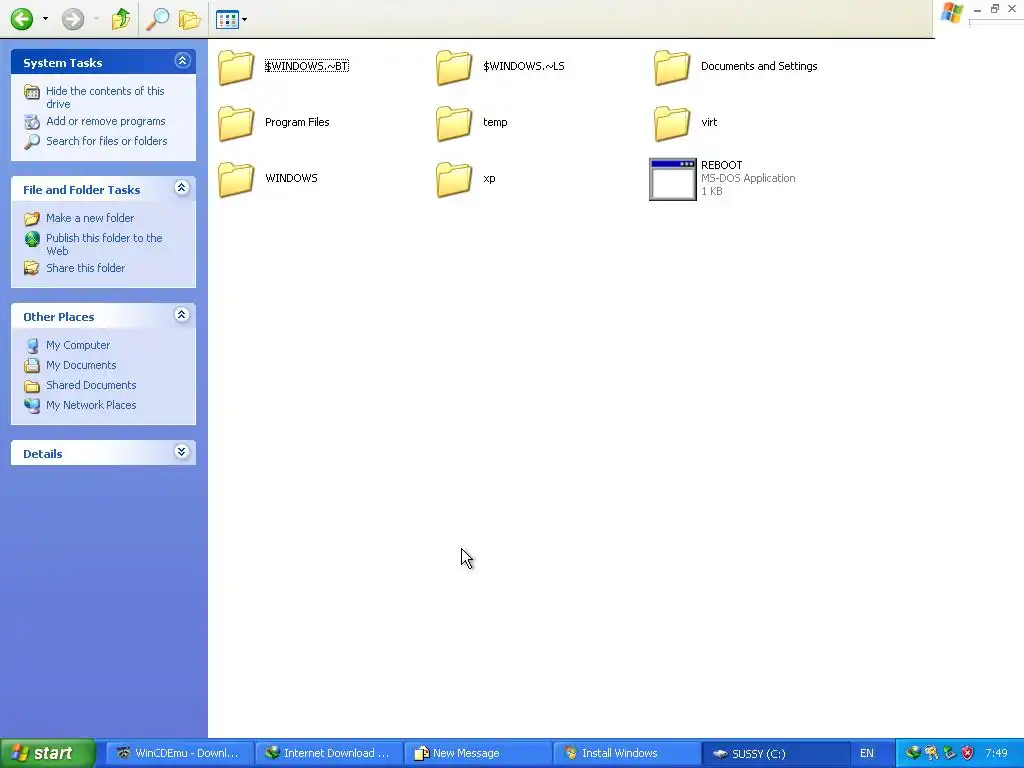Go to My Computer in Other Places
1024x768 pixels.
(78, 345)
